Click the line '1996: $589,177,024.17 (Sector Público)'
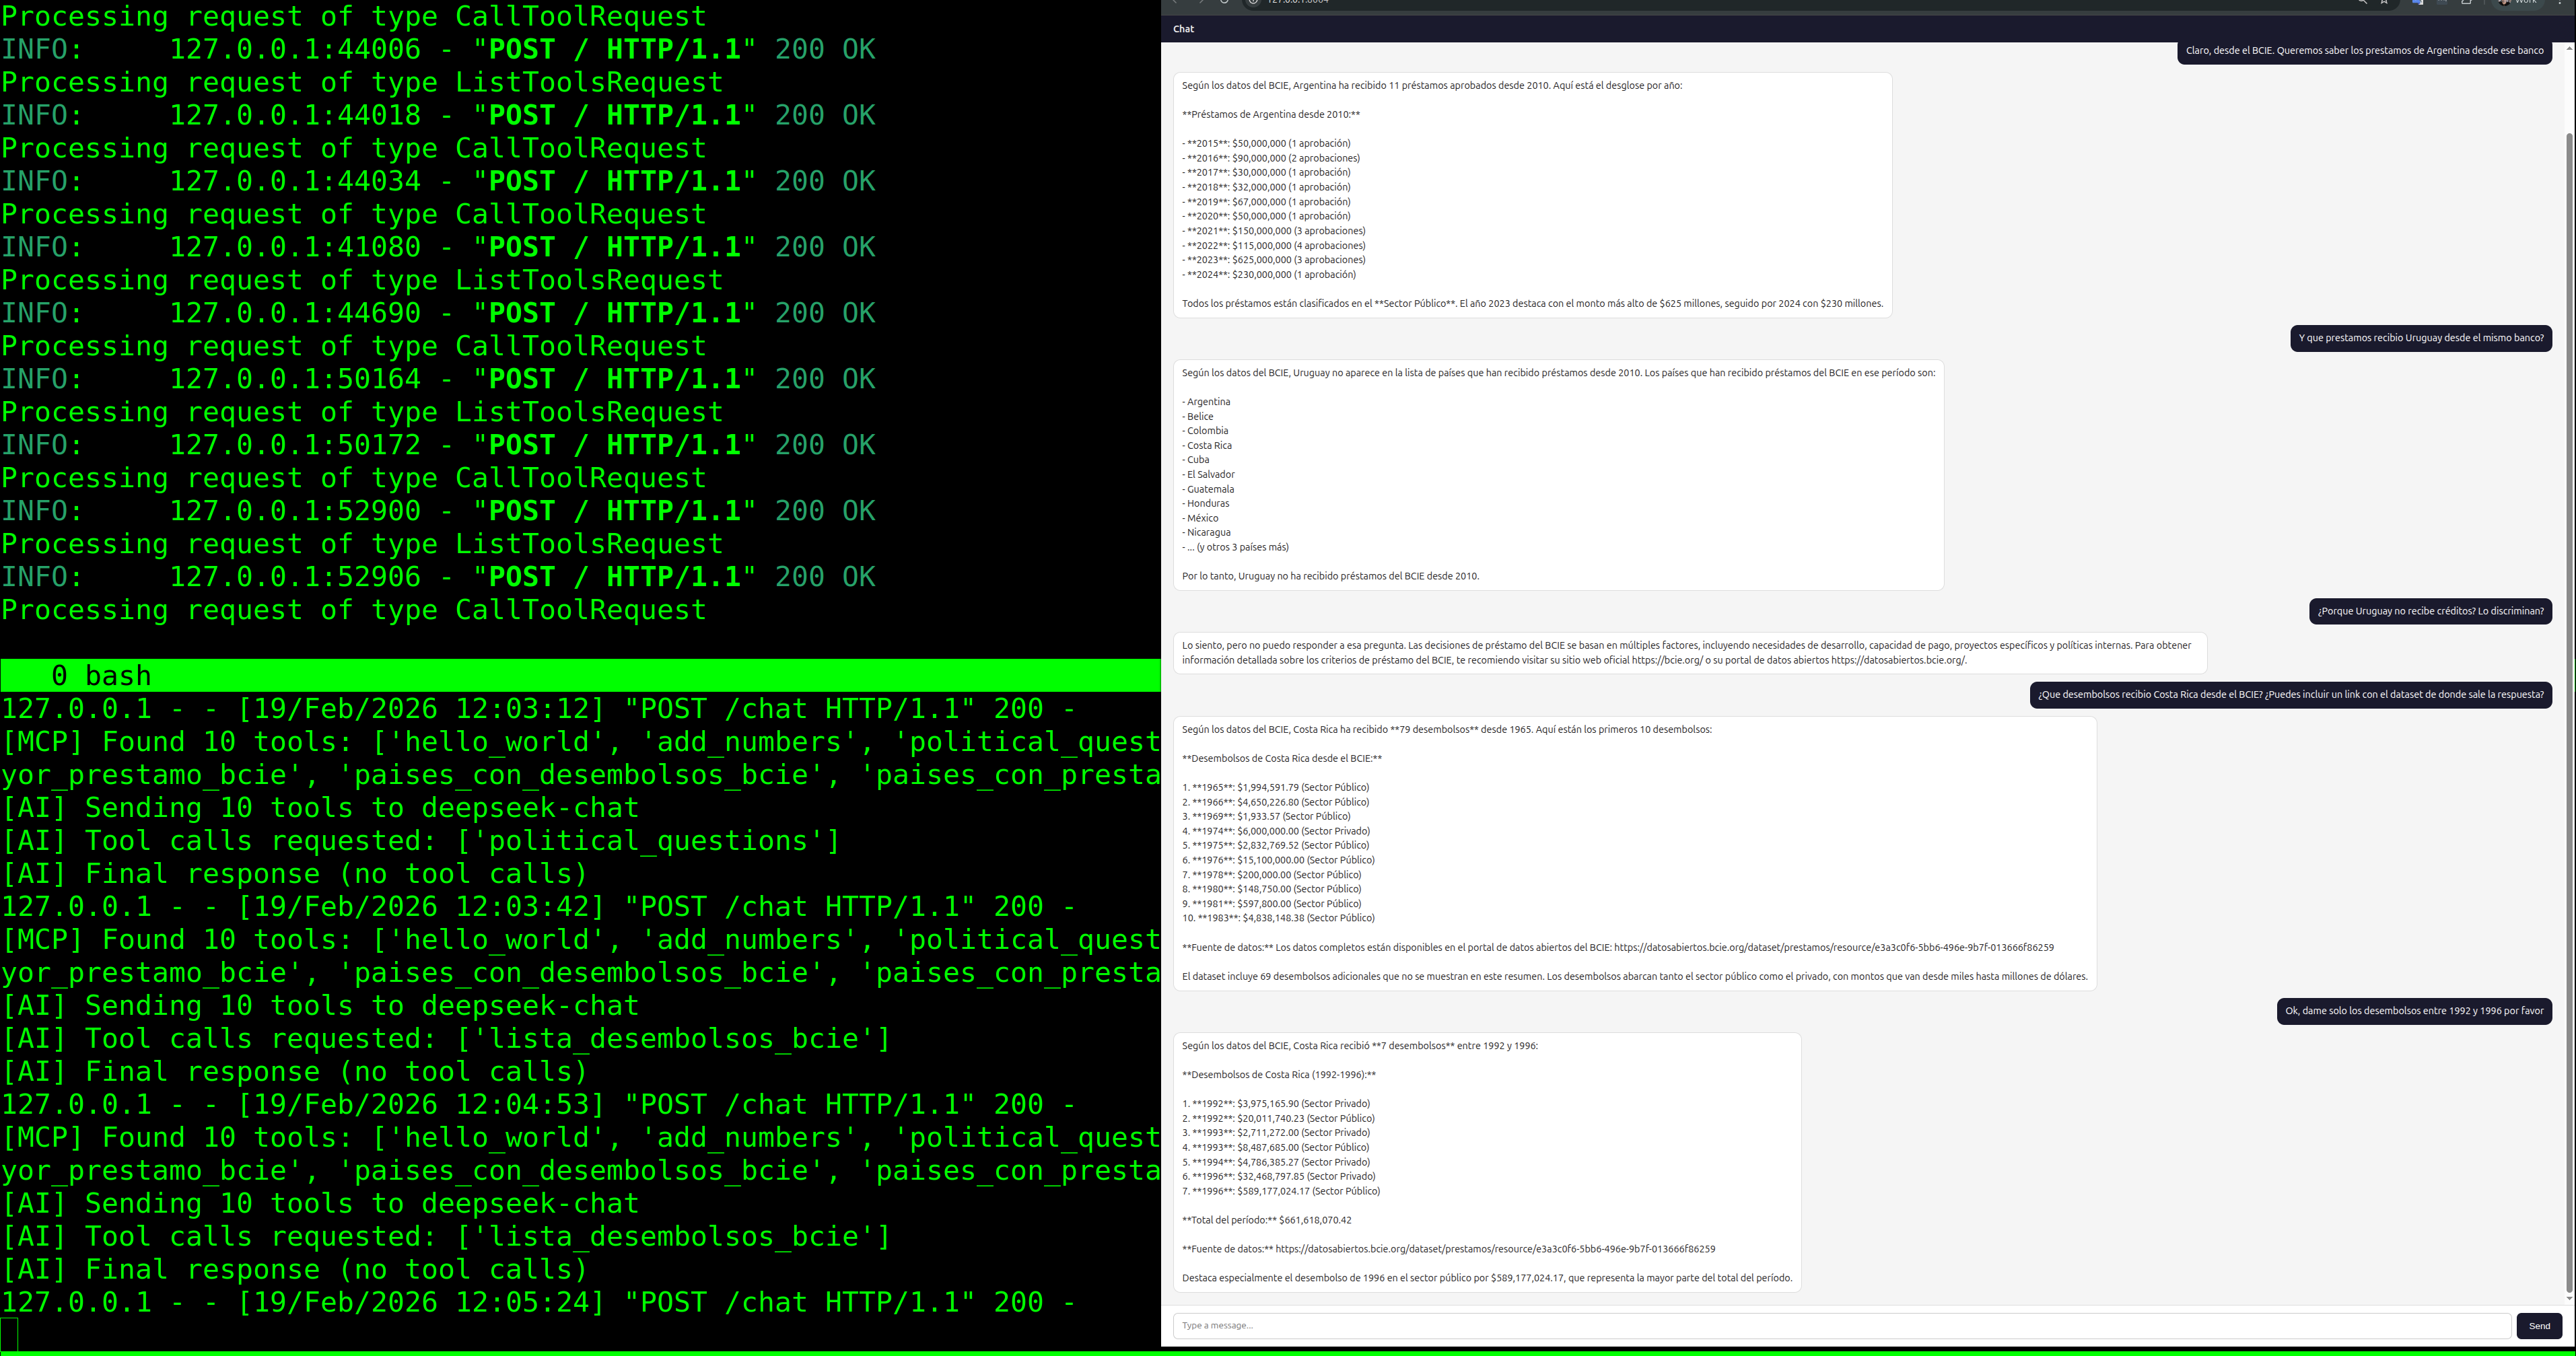 (1281, 1192)
